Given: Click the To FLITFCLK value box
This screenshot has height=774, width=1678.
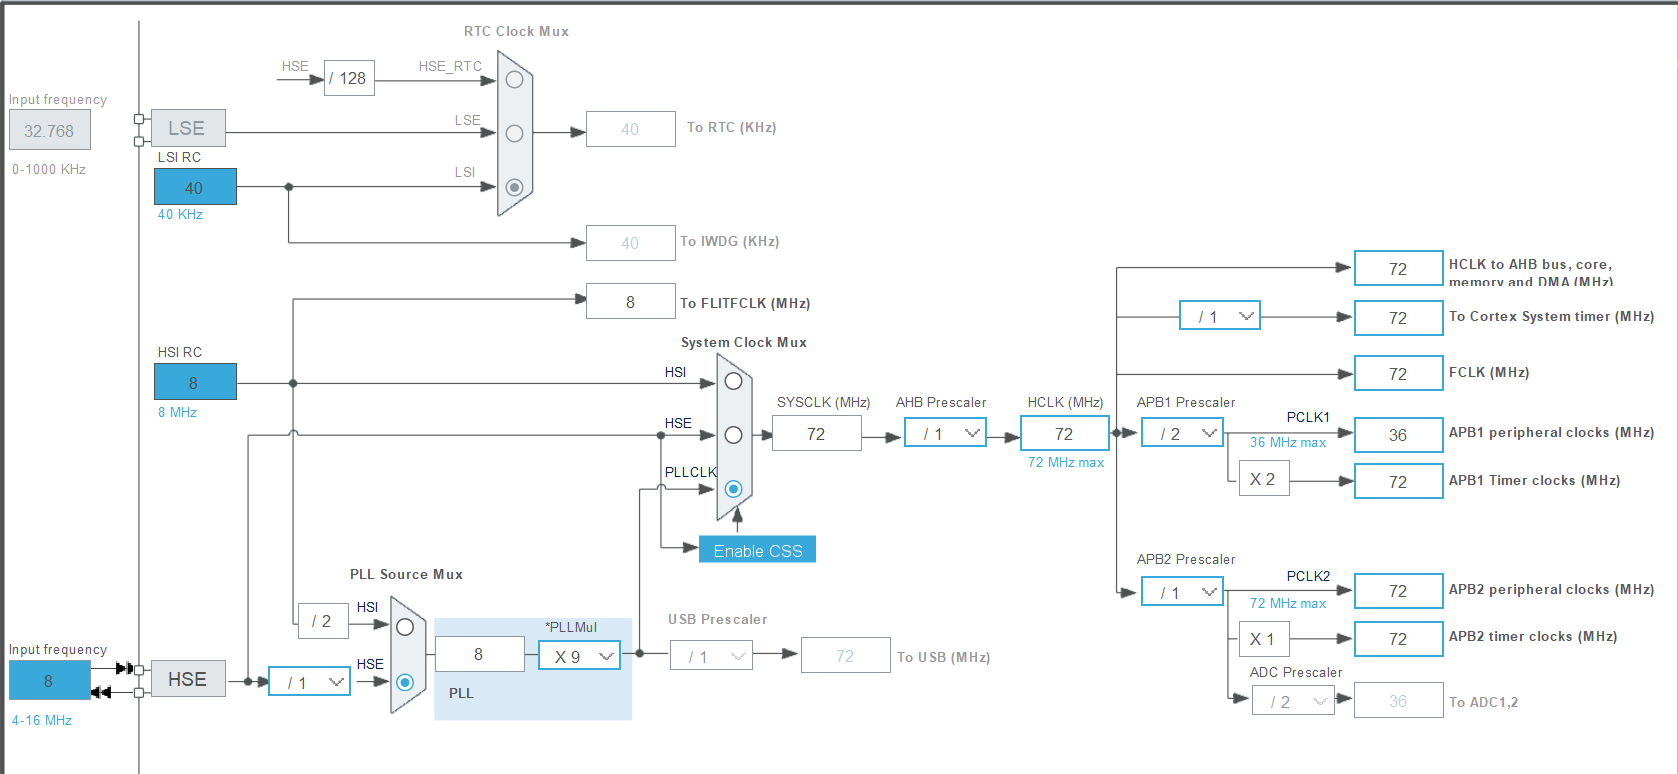Looking at the screenshot, I should (x=631, y=301).
